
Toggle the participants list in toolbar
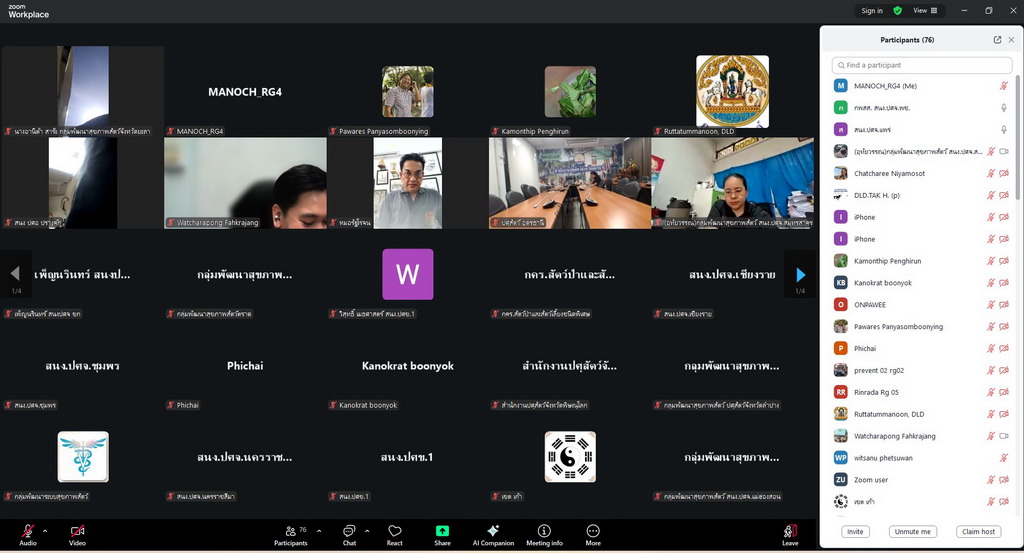(290, 534)
